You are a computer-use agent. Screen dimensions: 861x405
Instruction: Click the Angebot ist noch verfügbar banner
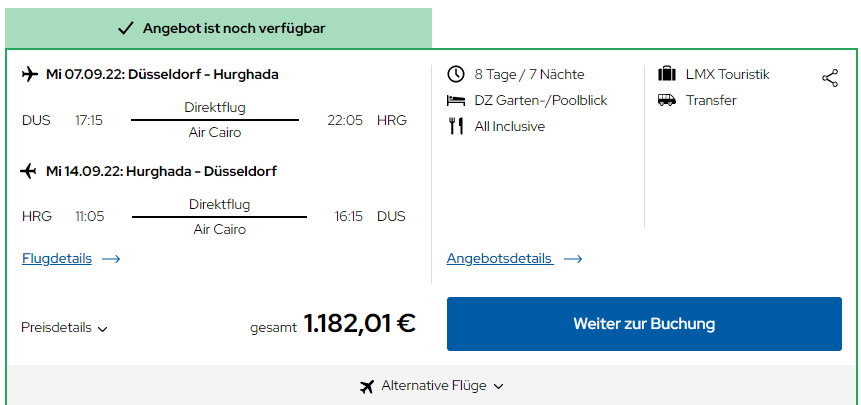(220, 28)
